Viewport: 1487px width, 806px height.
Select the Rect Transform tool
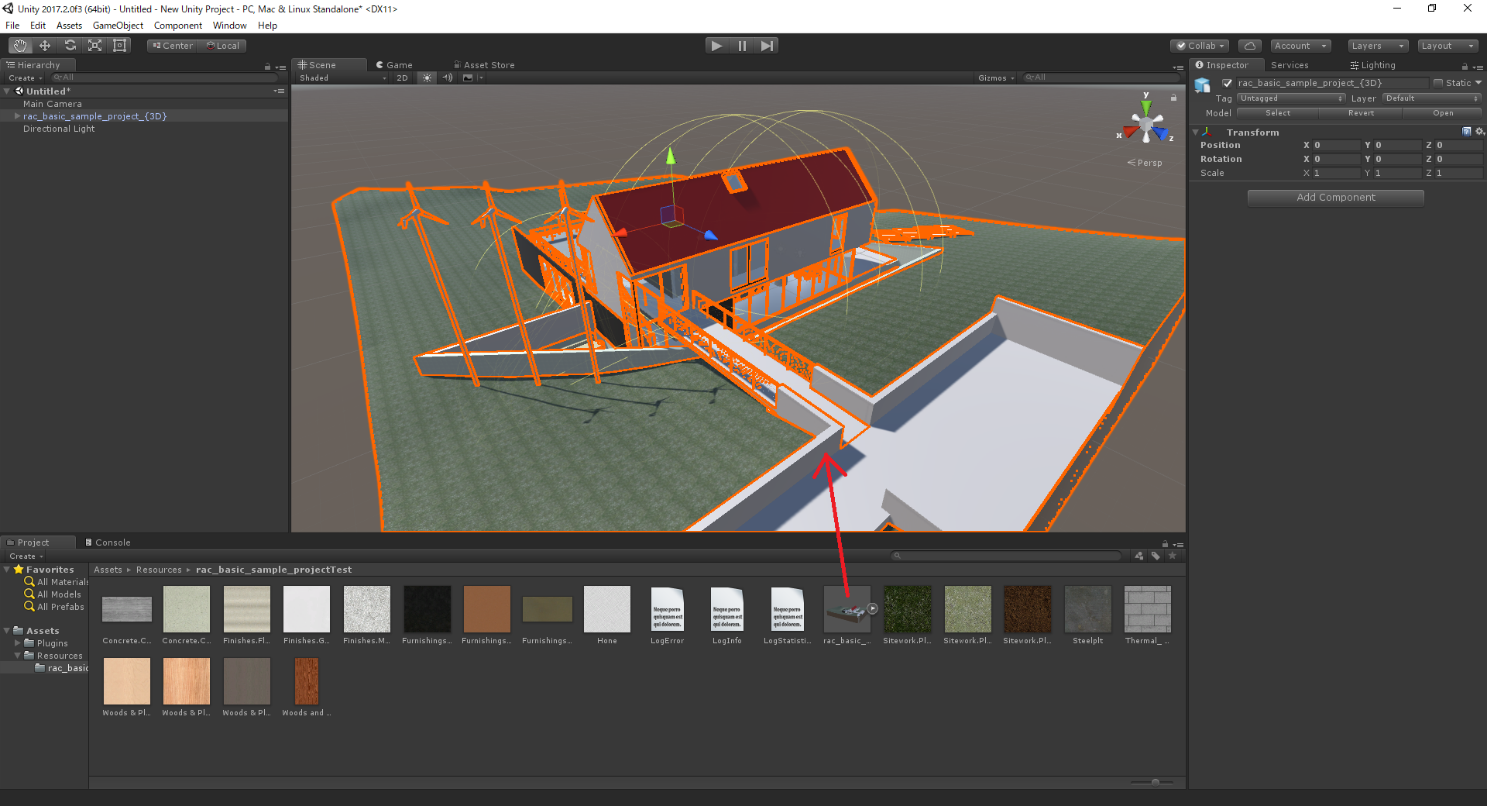[119, 45]
